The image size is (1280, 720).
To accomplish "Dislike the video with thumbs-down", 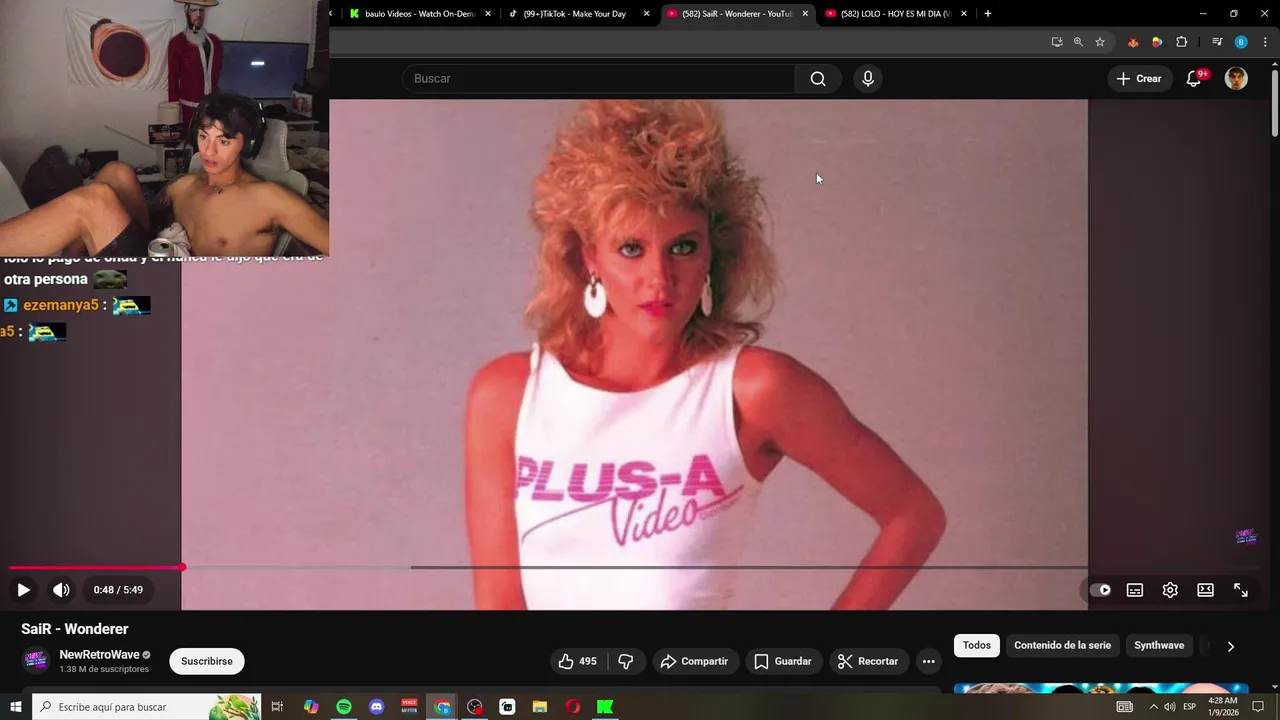I will (x=626, y=661).
